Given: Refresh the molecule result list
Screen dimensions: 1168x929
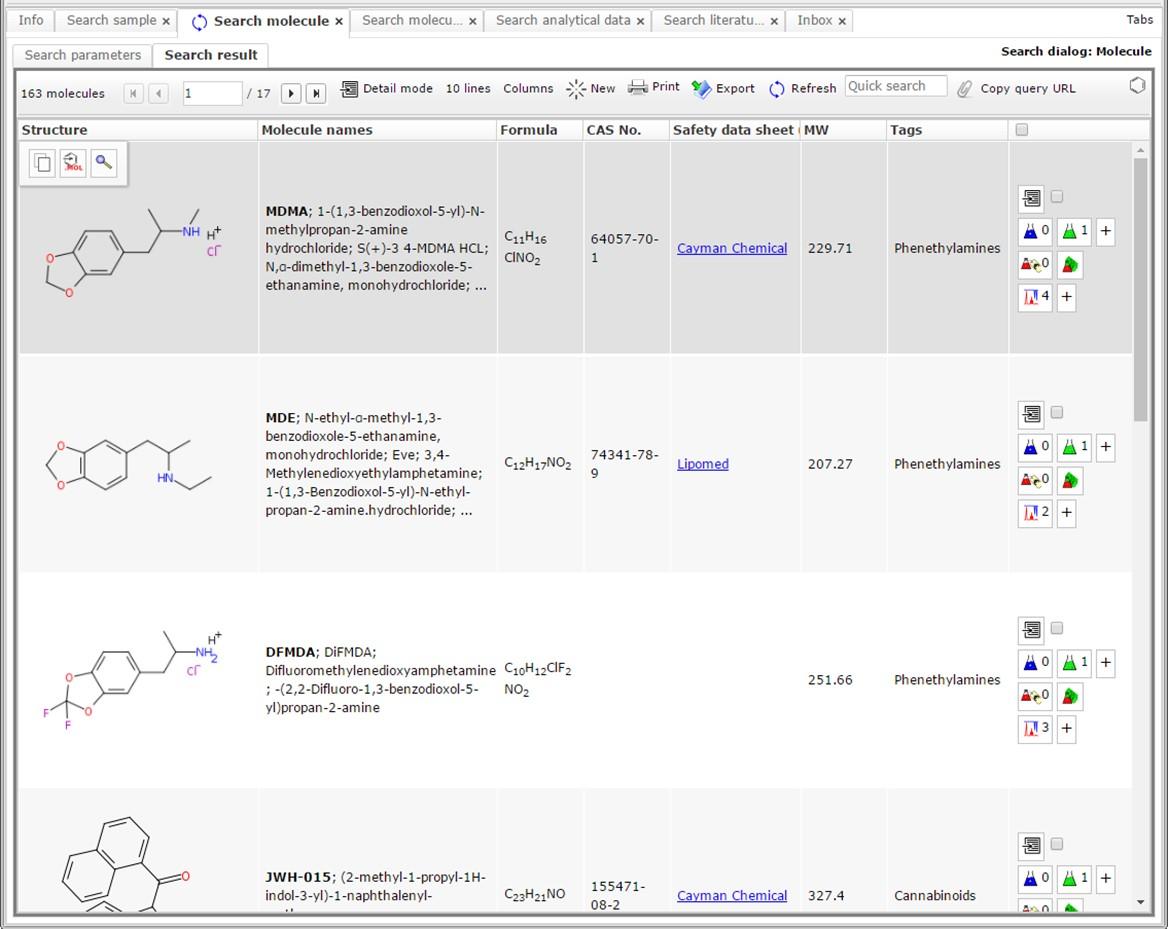Looking at the screenshot, I should pyautogui.click(x=802, y=89).
